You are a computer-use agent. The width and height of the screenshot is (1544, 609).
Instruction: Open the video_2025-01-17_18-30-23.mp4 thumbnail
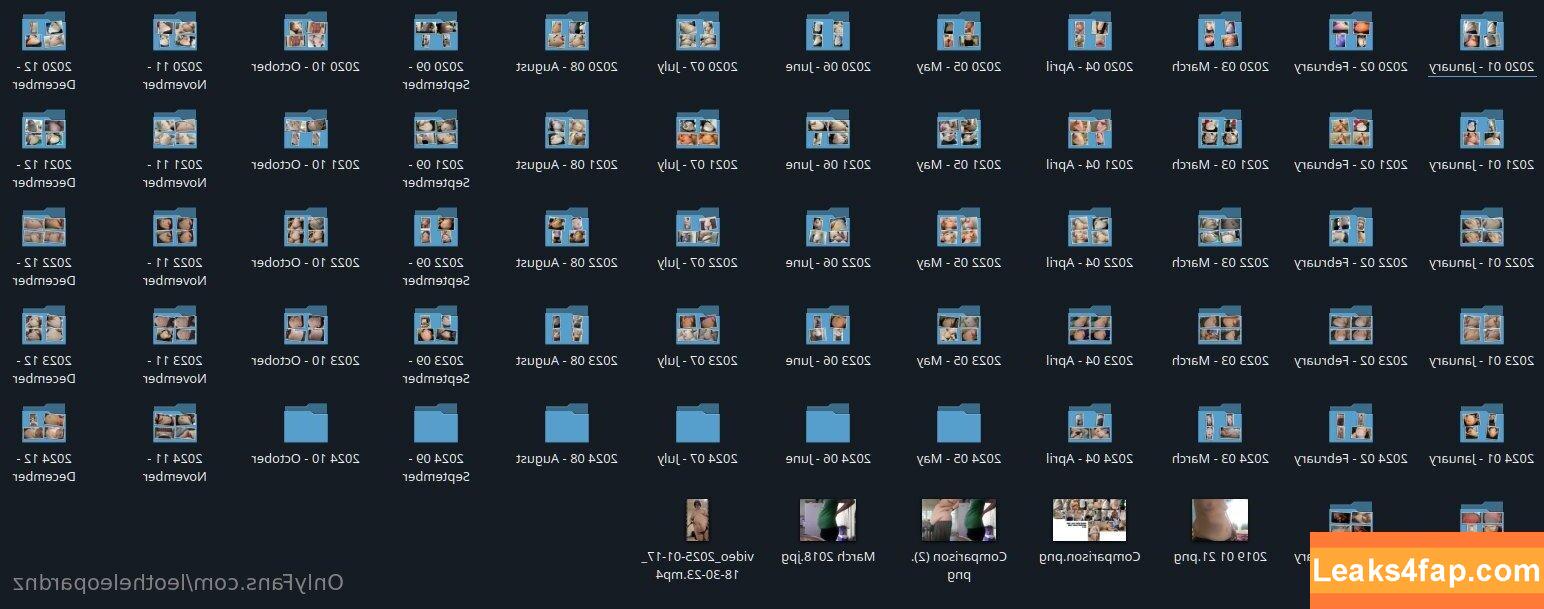[698, 521]
